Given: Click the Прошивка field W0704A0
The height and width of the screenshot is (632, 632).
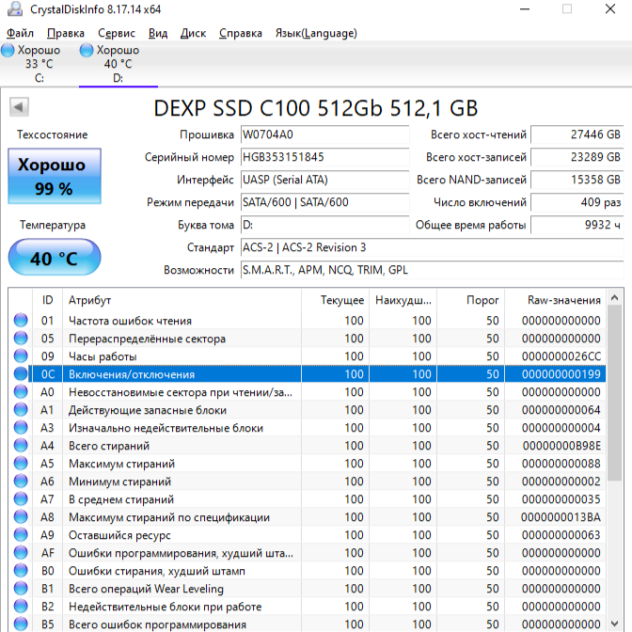Looking at the screenshot, I should (325, 135).
